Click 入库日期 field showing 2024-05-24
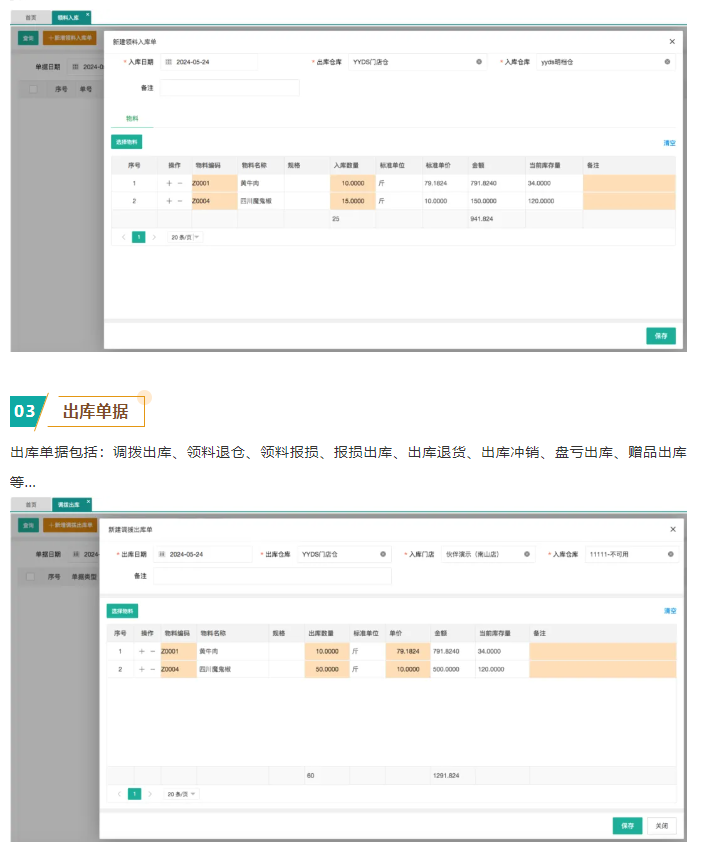Viewport: 703px width, 859px height. [x=209, y=62]
